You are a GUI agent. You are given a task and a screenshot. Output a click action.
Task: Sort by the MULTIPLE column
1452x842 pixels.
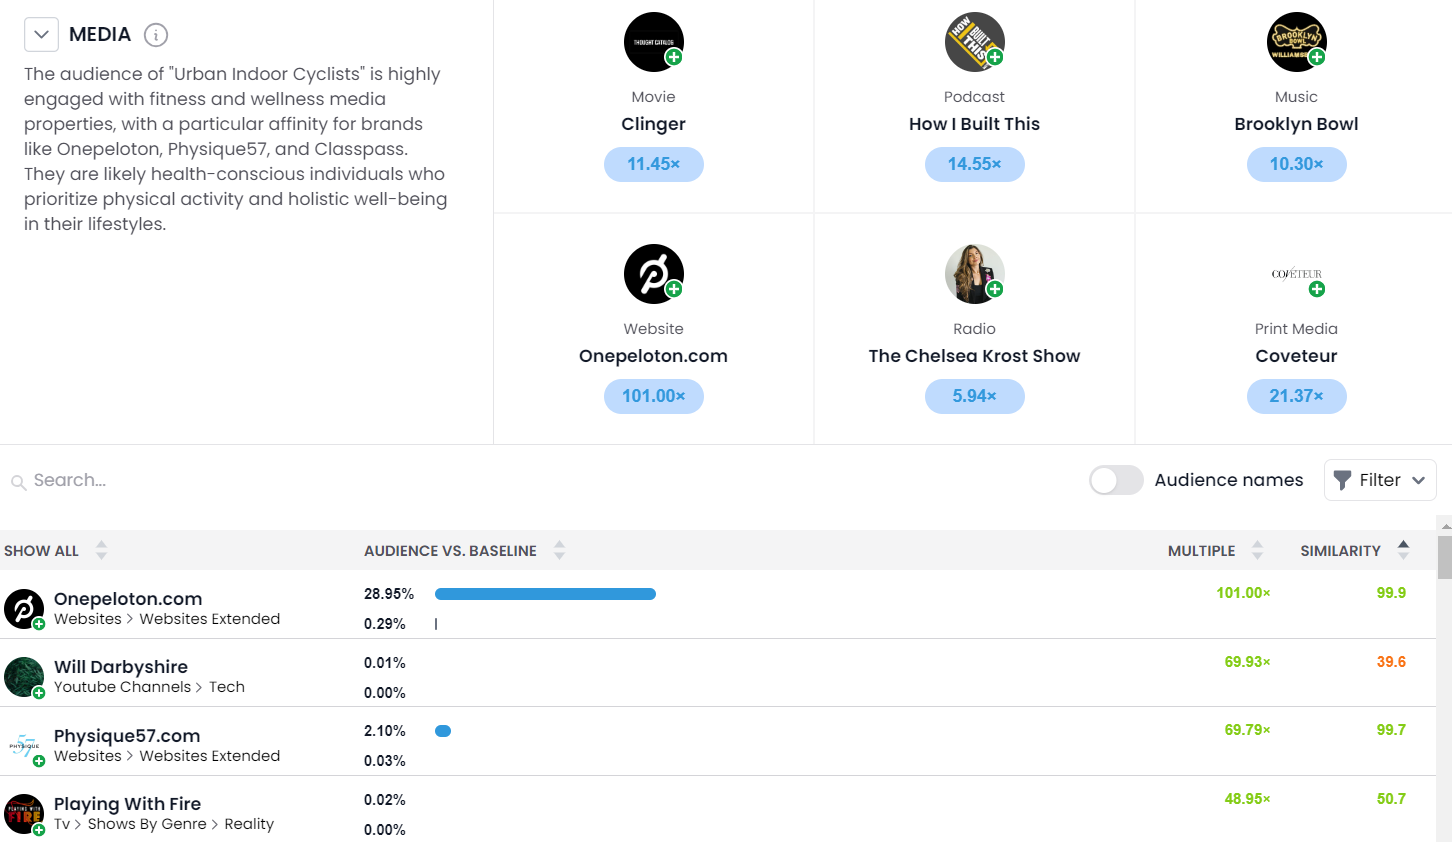click(1257, 550)
